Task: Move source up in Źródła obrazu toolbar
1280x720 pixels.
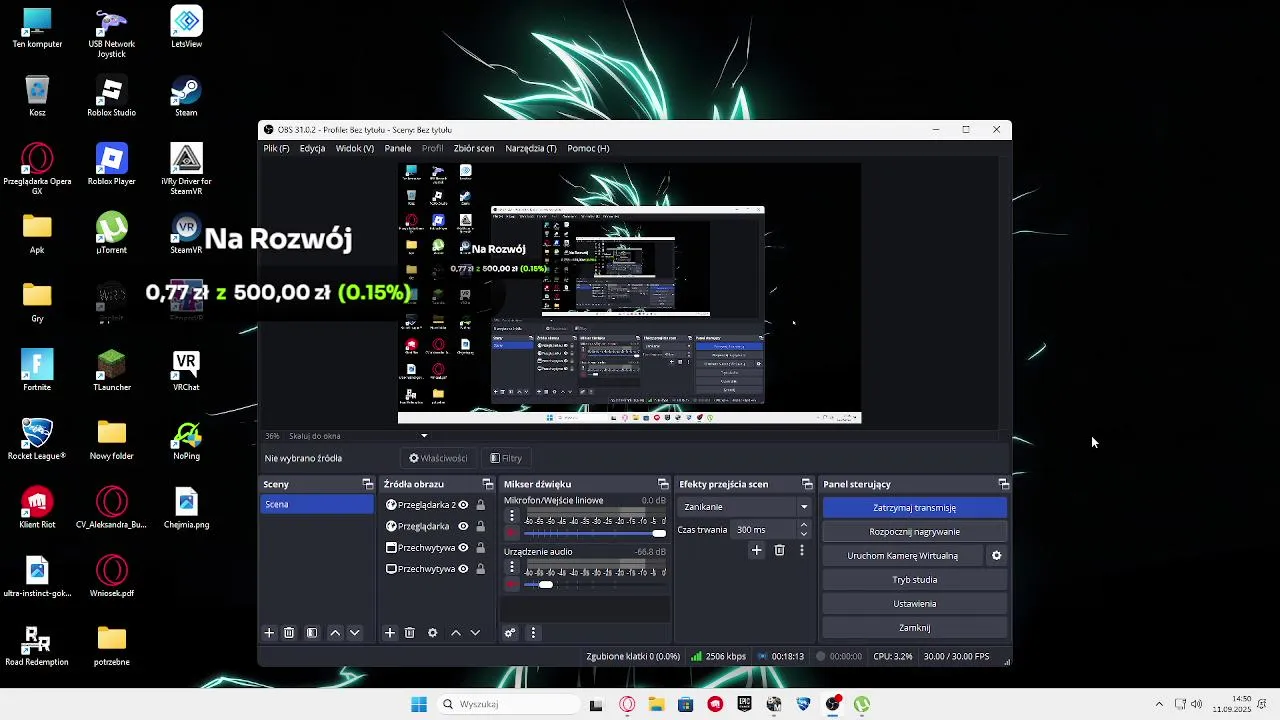Action: (x=456, y=633)
